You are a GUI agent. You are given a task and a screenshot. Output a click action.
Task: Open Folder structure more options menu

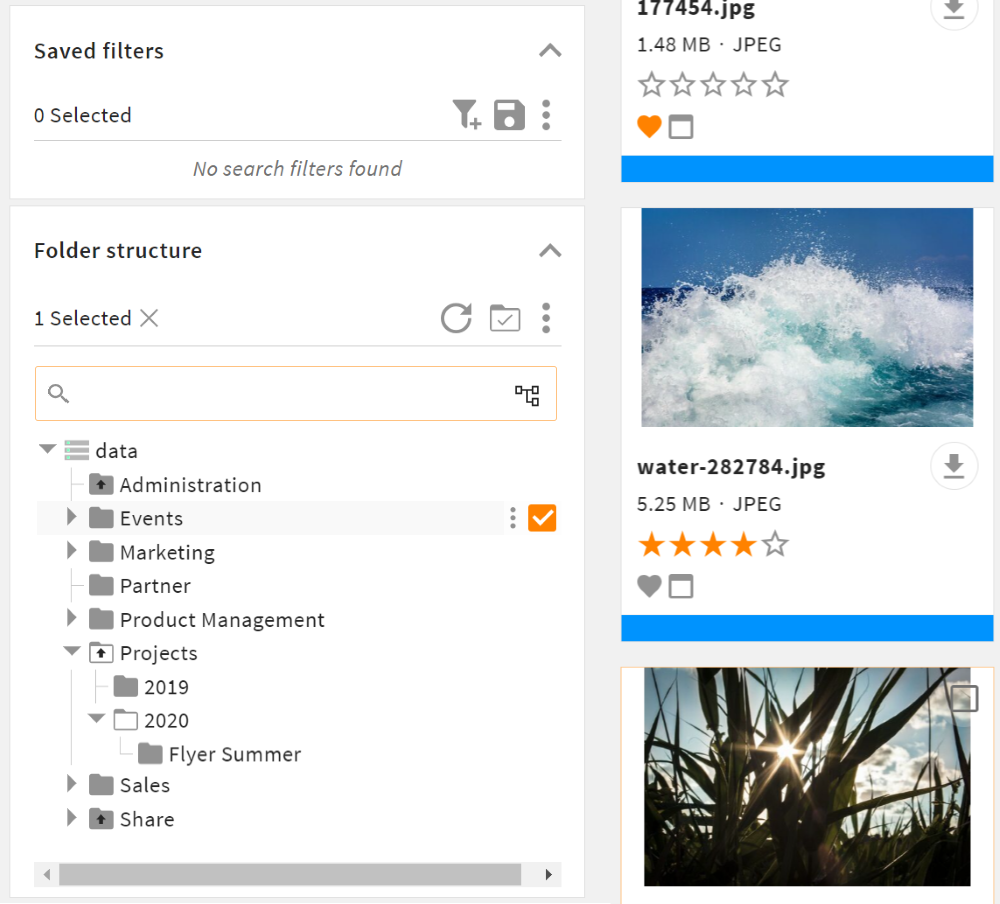point(546,318)
